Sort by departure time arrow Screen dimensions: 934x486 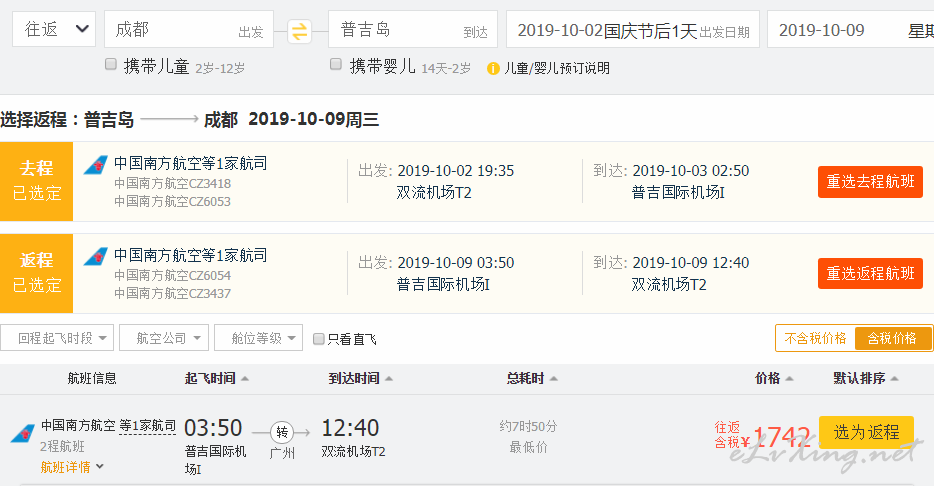245,379
